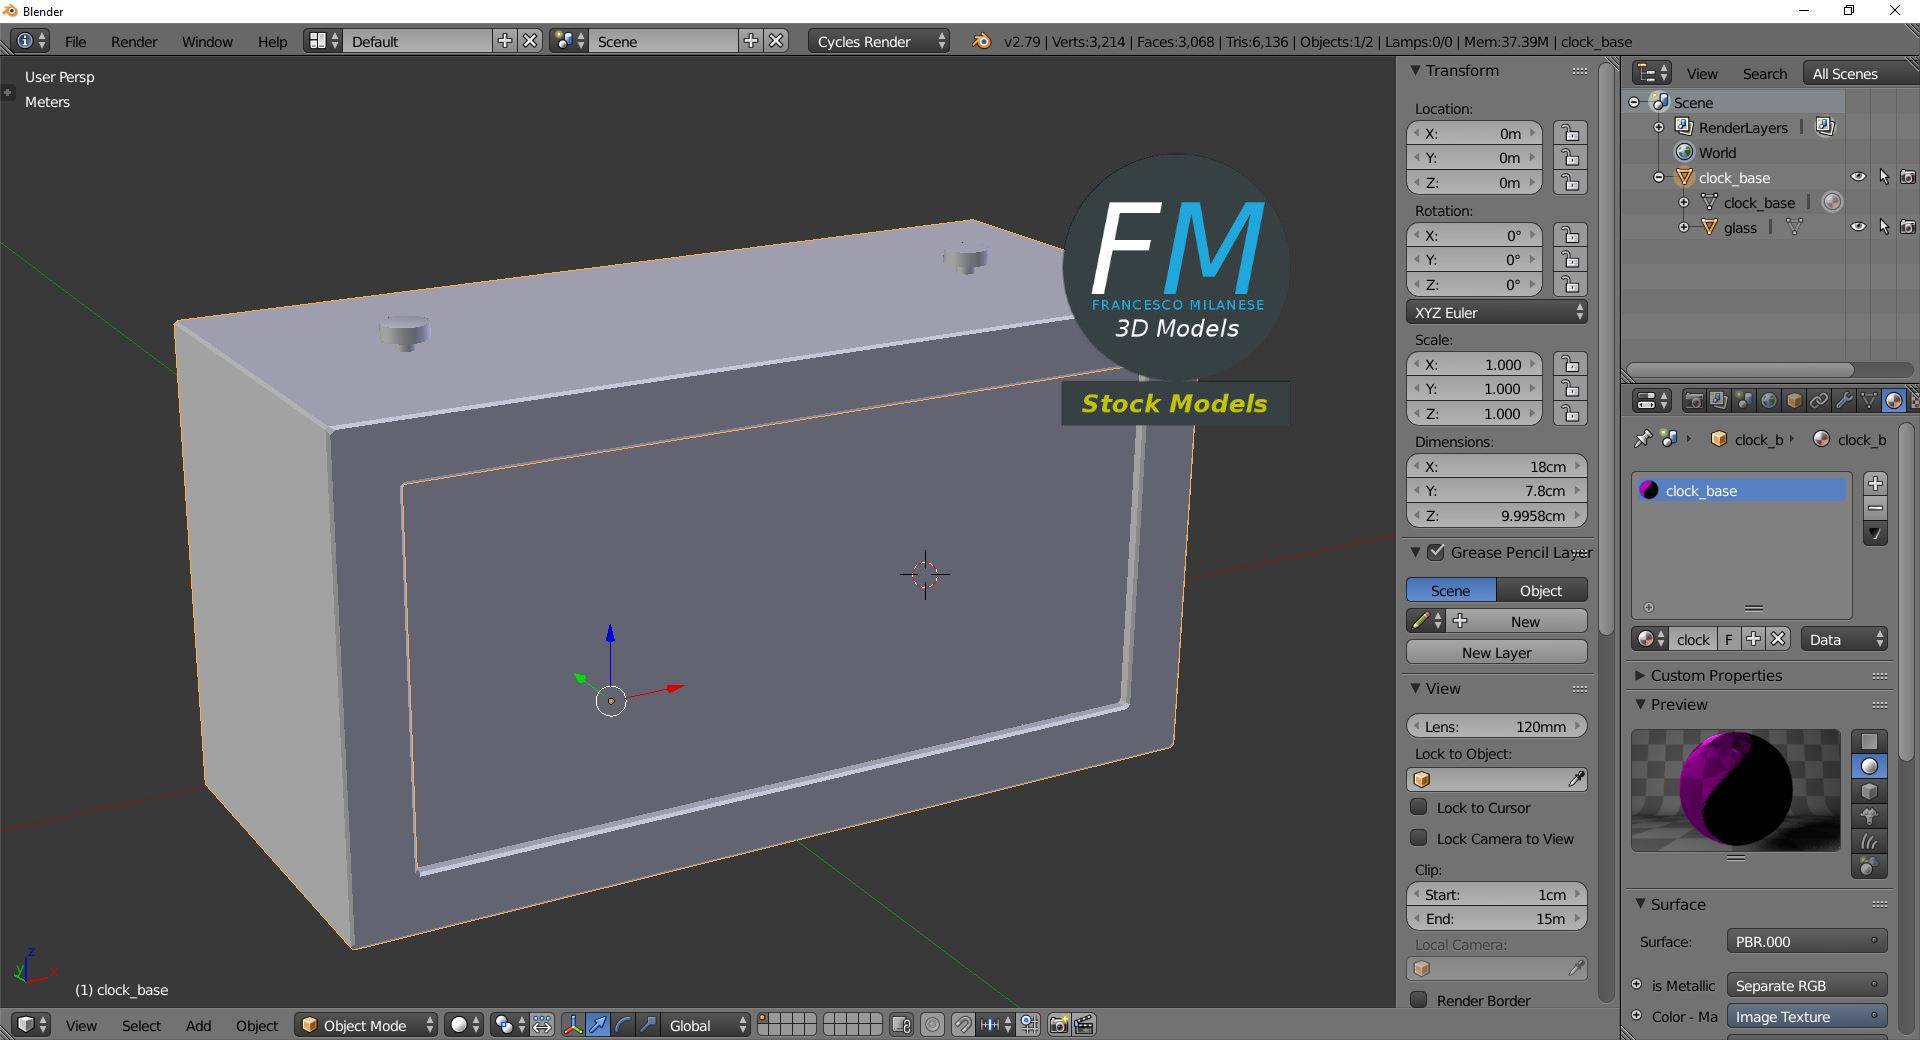Screen dimensions: 1920x1040
Task: Open material slot specials arrow menu
Action: (1875, 534)
